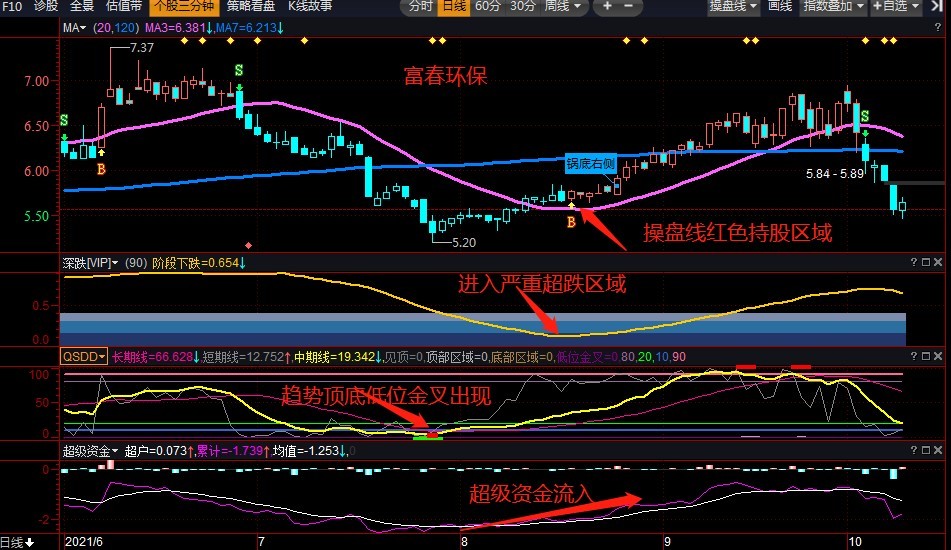Image resolution: width=951 pixels, height=550 pixels.
Task: Switch to 分时 intraday chart view
Action: click(421, 7)
